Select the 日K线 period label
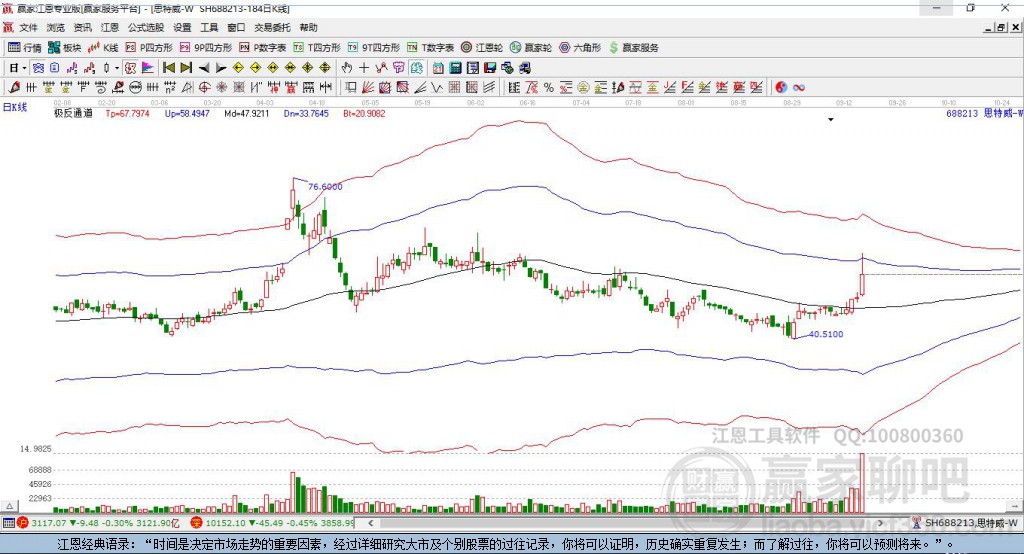The image size is (1024, 554). point(14,107)
